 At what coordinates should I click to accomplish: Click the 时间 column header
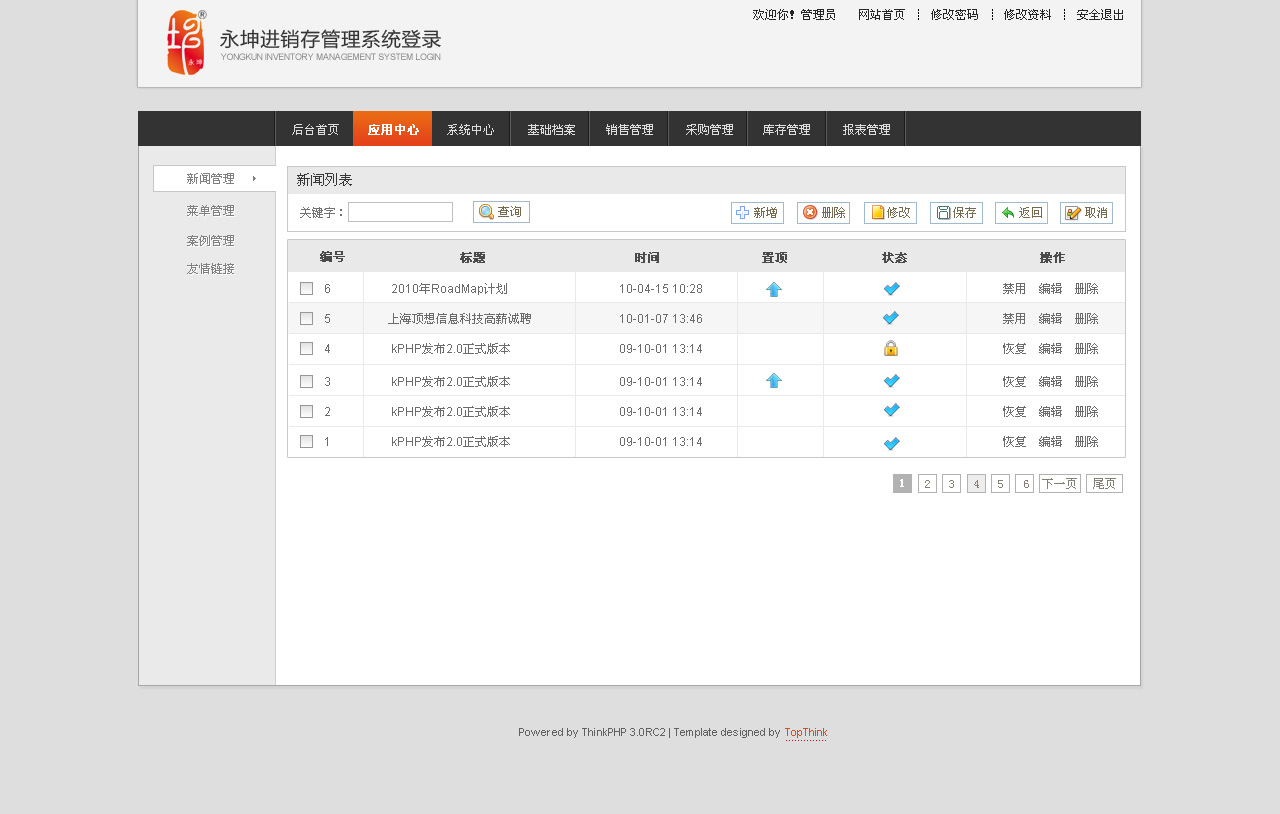(647, 258)
